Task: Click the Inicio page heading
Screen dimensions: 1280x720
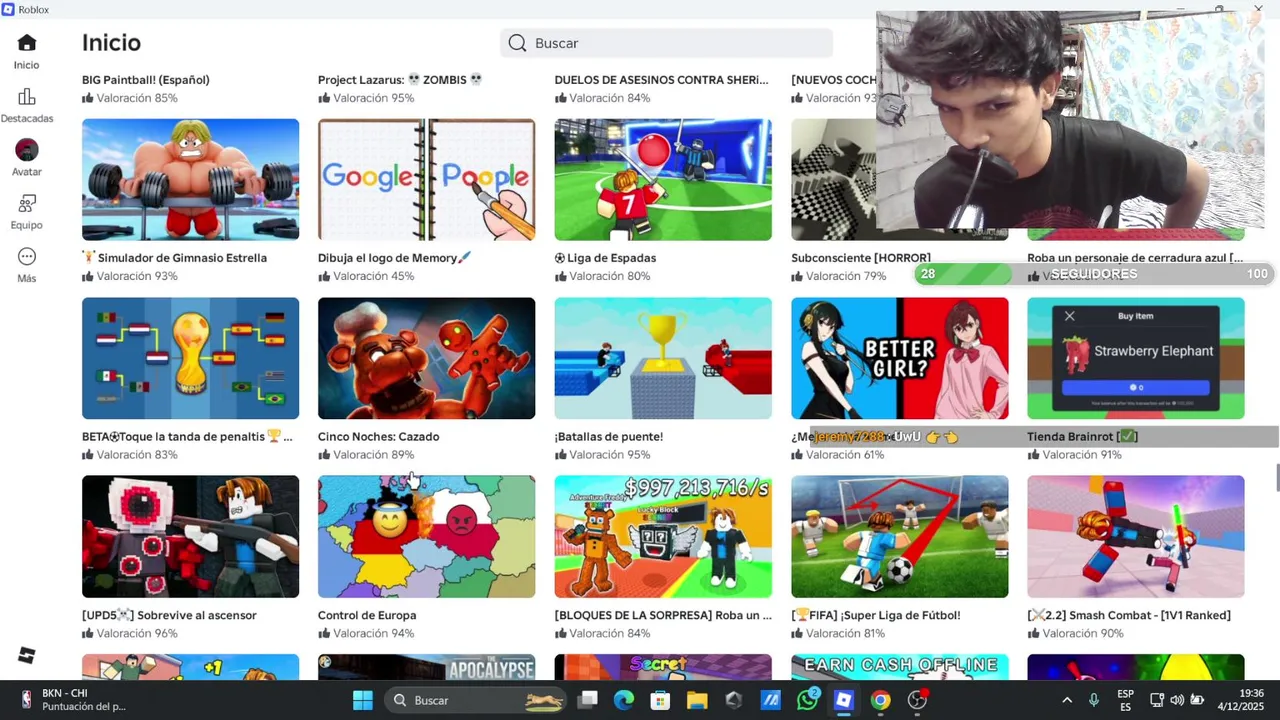Action: [111, 43]
